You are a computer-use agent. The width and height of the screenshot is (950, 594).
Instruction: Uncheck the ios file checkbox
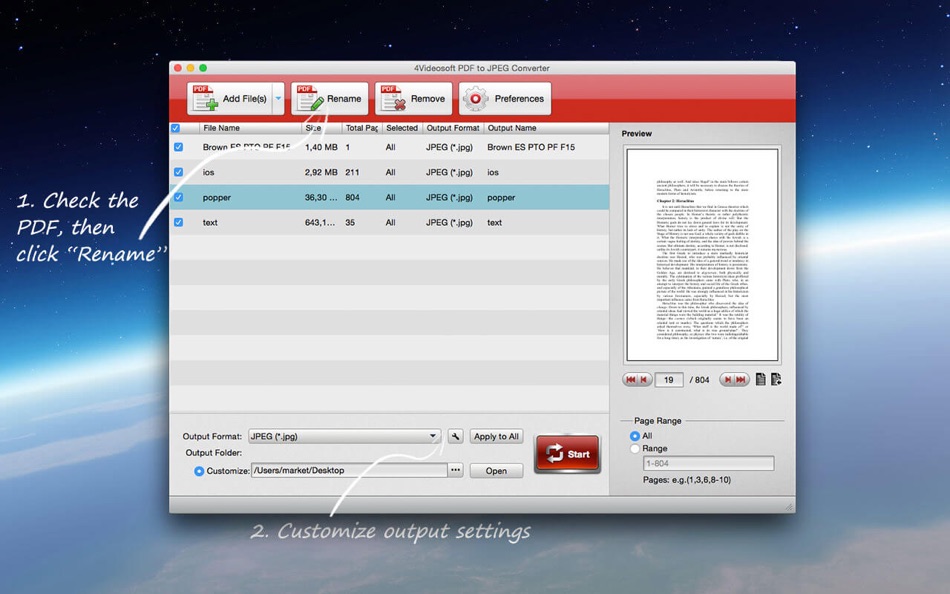point(178,172)
